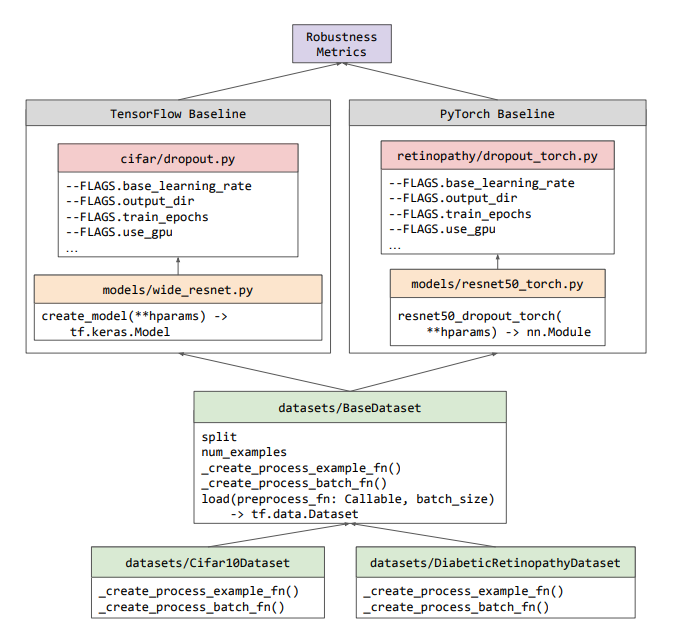Select the TensorFlow Baseline header
Screen dimensions: 681x643
pyautogui.click(x=178, y=113)
